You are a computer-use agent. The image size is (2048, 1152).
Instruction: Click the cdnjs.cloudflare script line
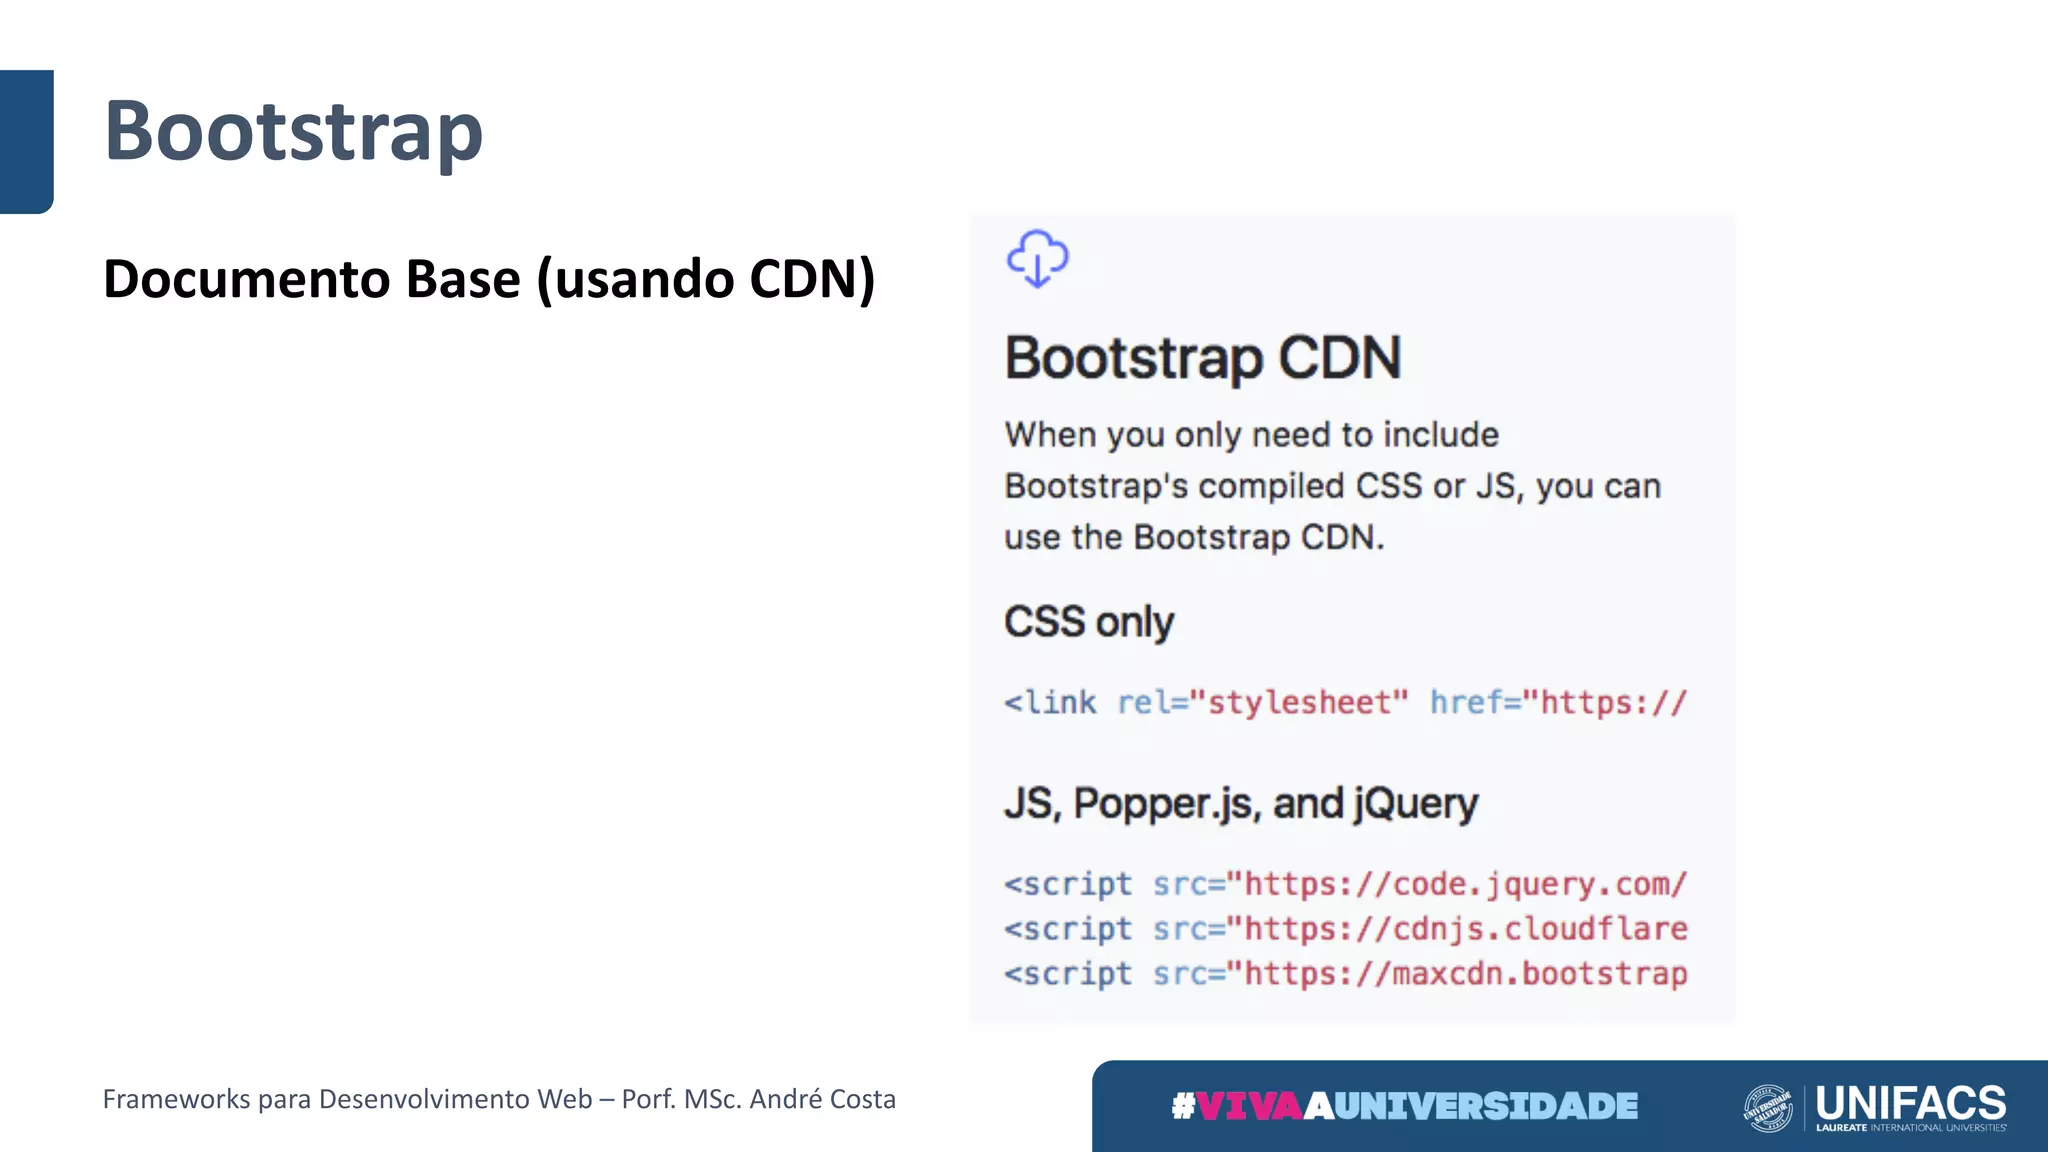[1346, 929]
